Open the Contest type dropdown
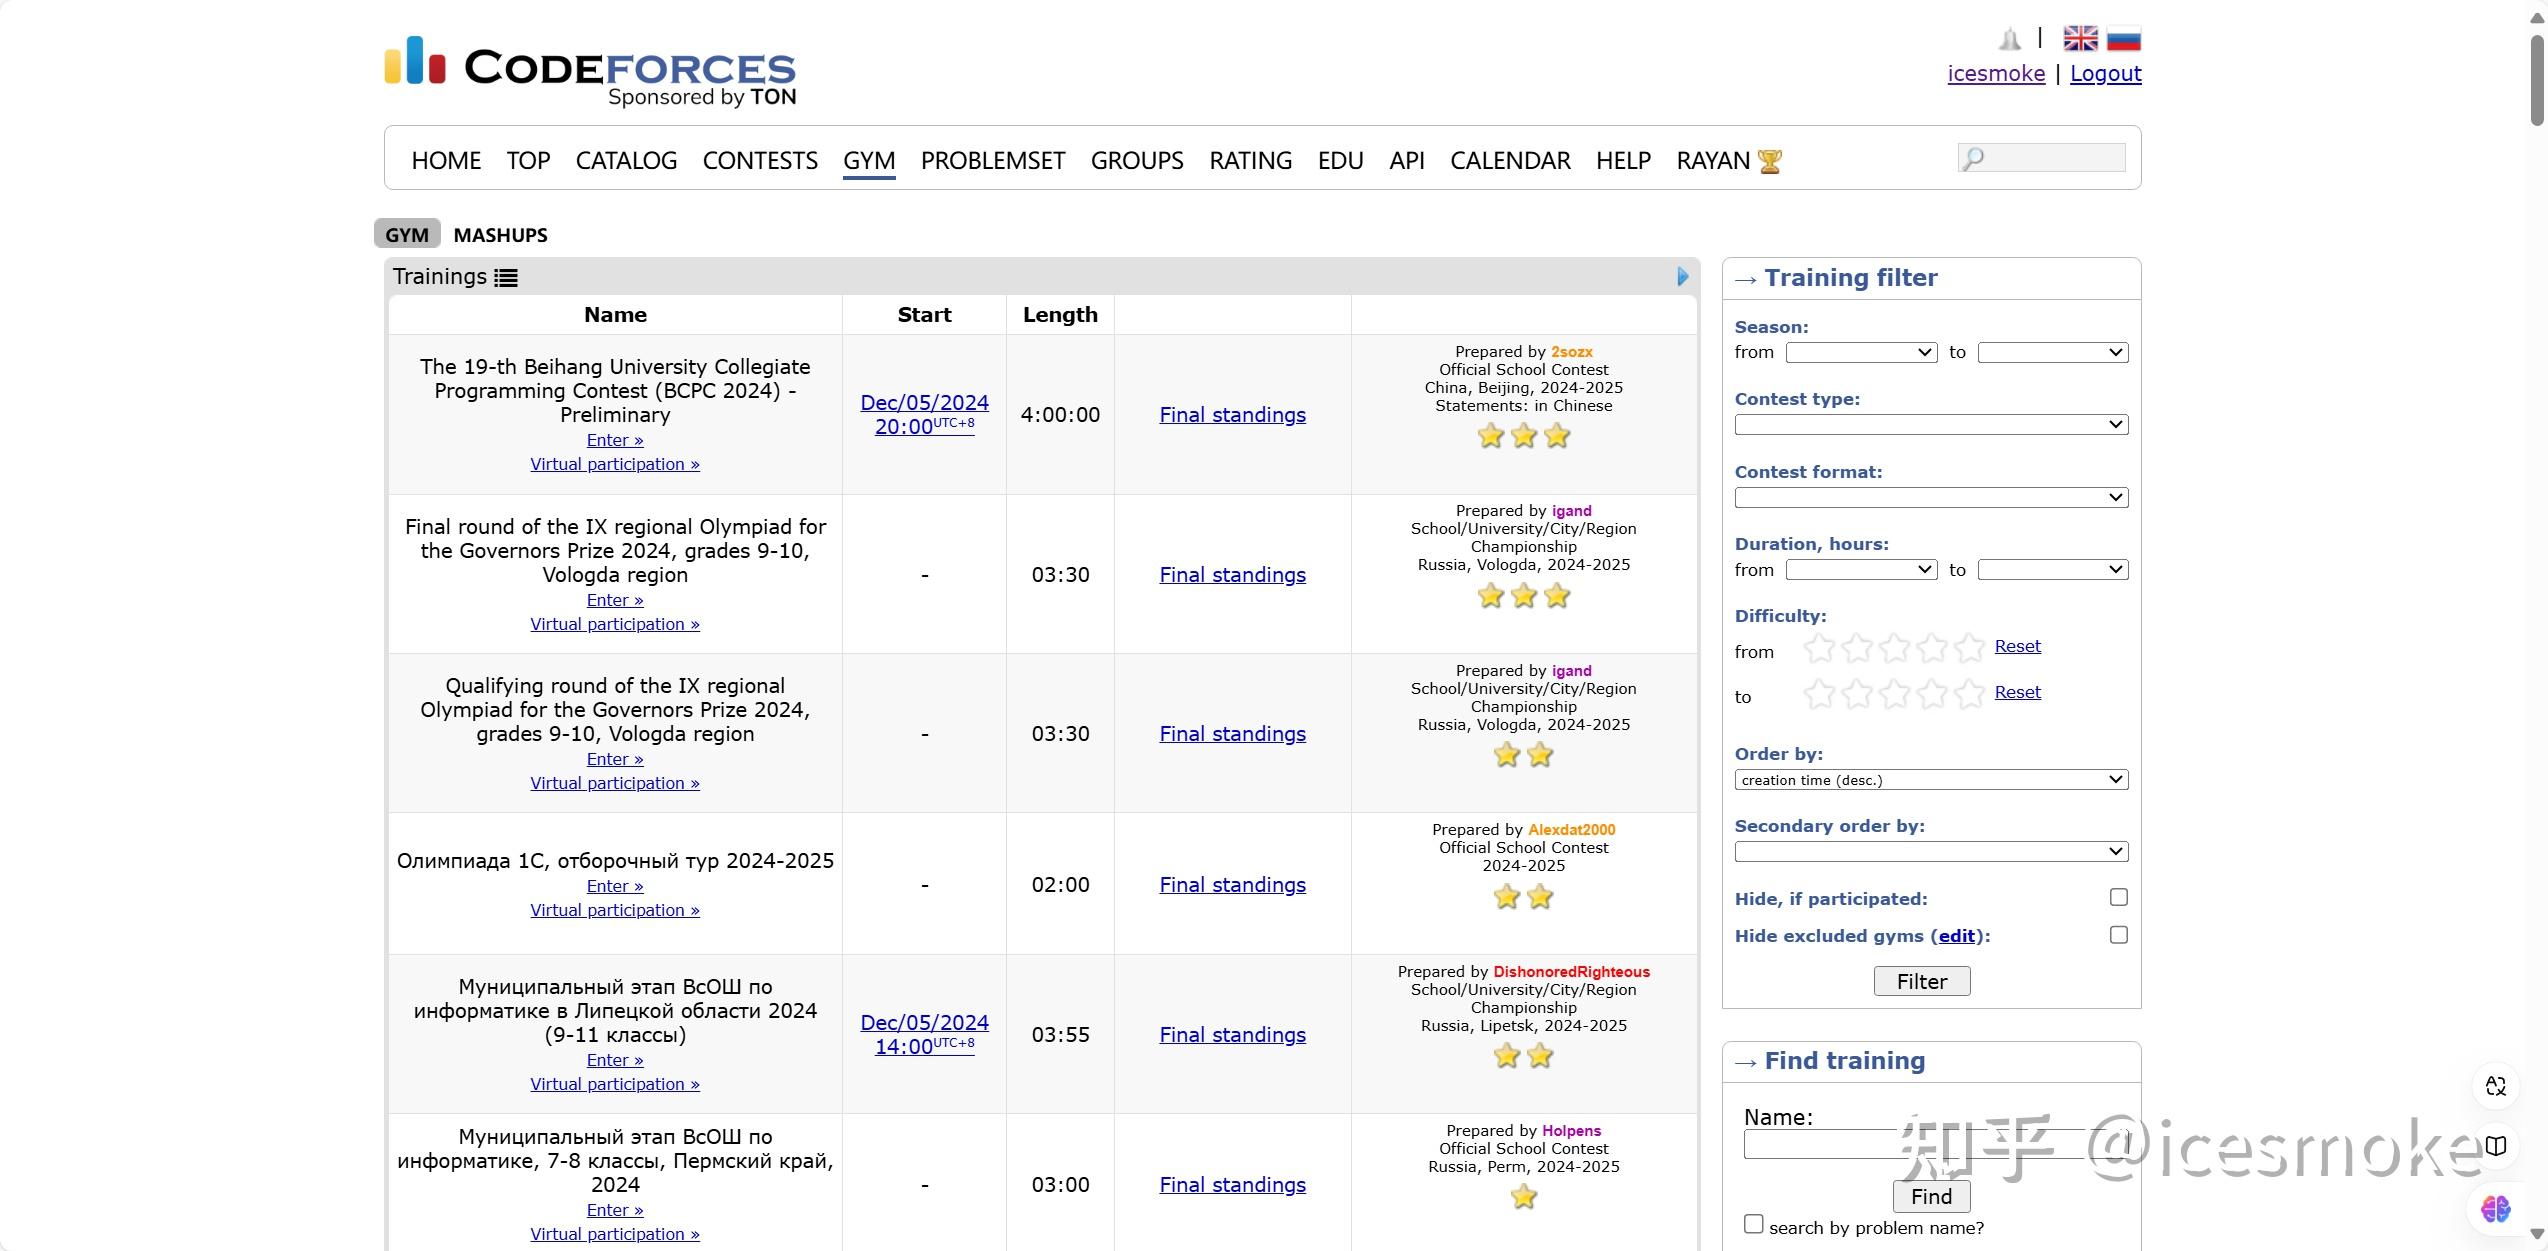This screenshot has width=2548, height=1251. (1930, 425)
